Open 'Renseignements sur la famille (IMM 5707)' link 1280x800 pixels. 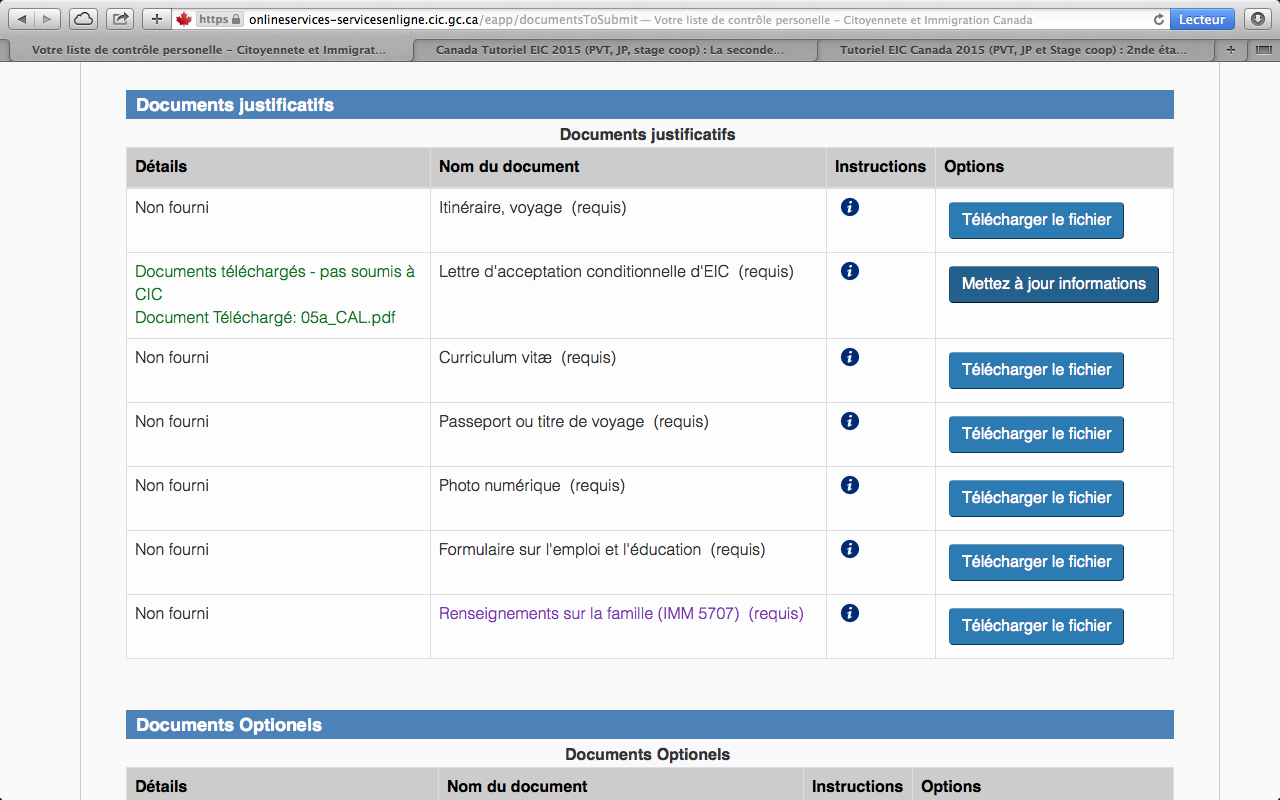[589, 614]
